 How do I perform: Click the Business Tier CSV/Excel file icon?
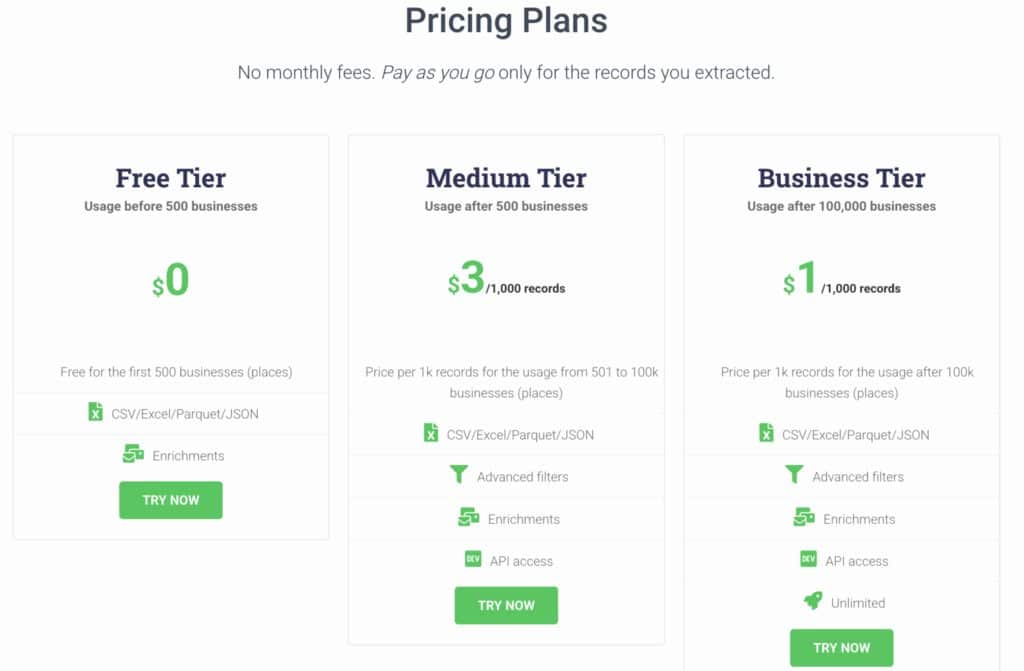point(766,433)
